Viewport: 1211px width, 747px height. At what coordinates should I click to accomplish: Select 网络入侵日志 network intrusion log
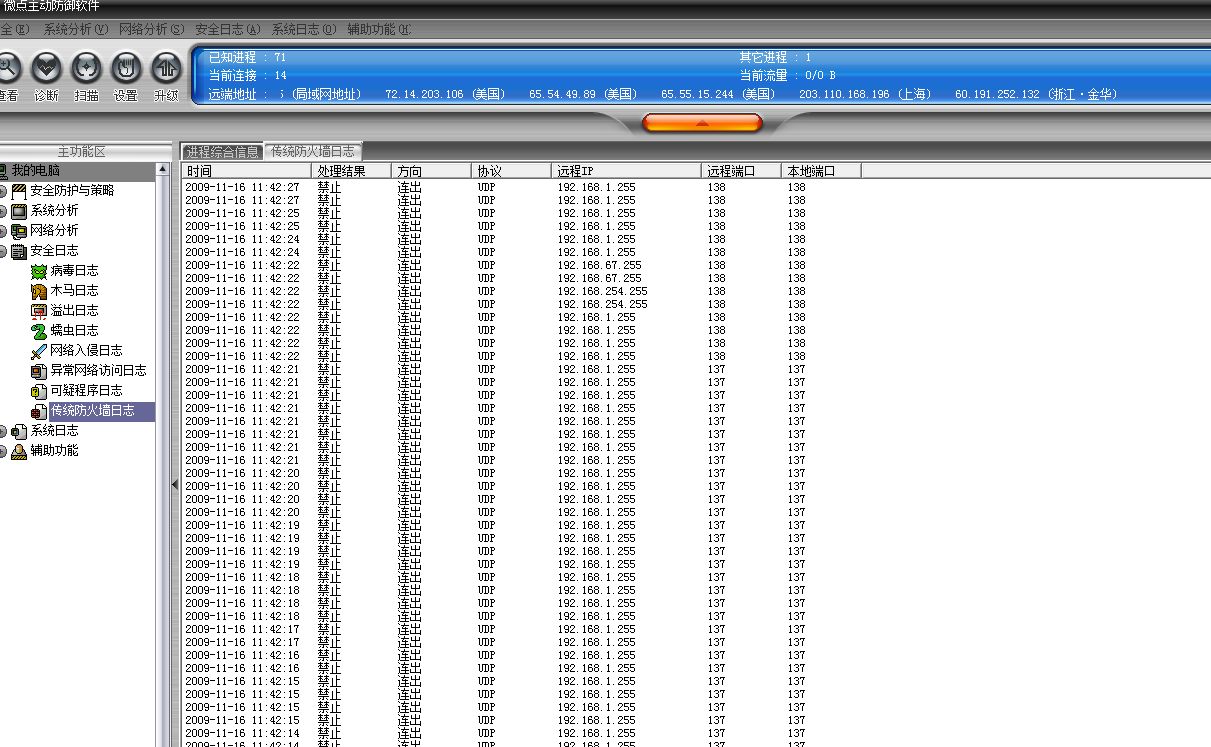click(86, 351)
